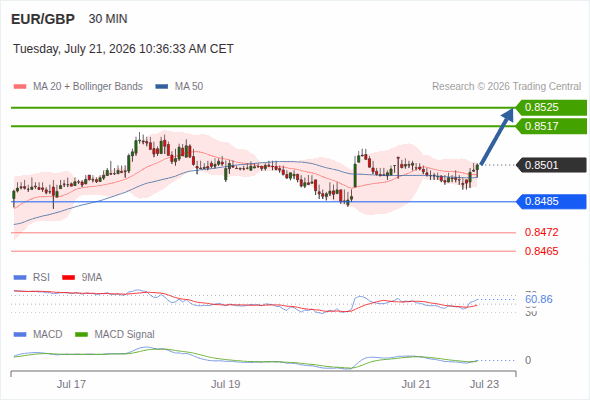590x400 pixels.
Task: Click the EUR/GBP pair title
Action: tap(43, 19)
